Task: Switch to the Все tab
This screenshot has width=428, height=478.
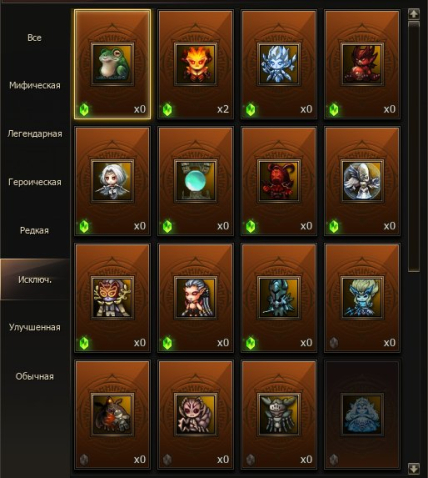Action: (35, 38)
